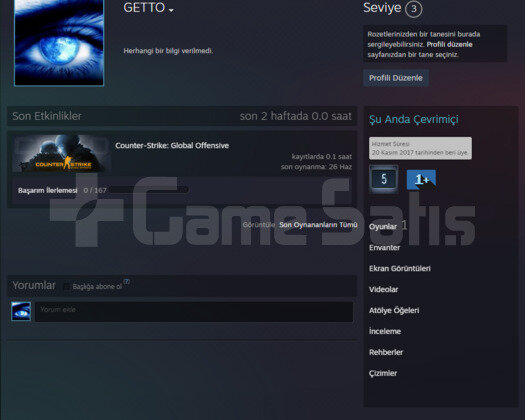This screenshot has width=525, height=420.
Task: Open the Profili düzenle link in badge box
Action: [x=449, y=44]
